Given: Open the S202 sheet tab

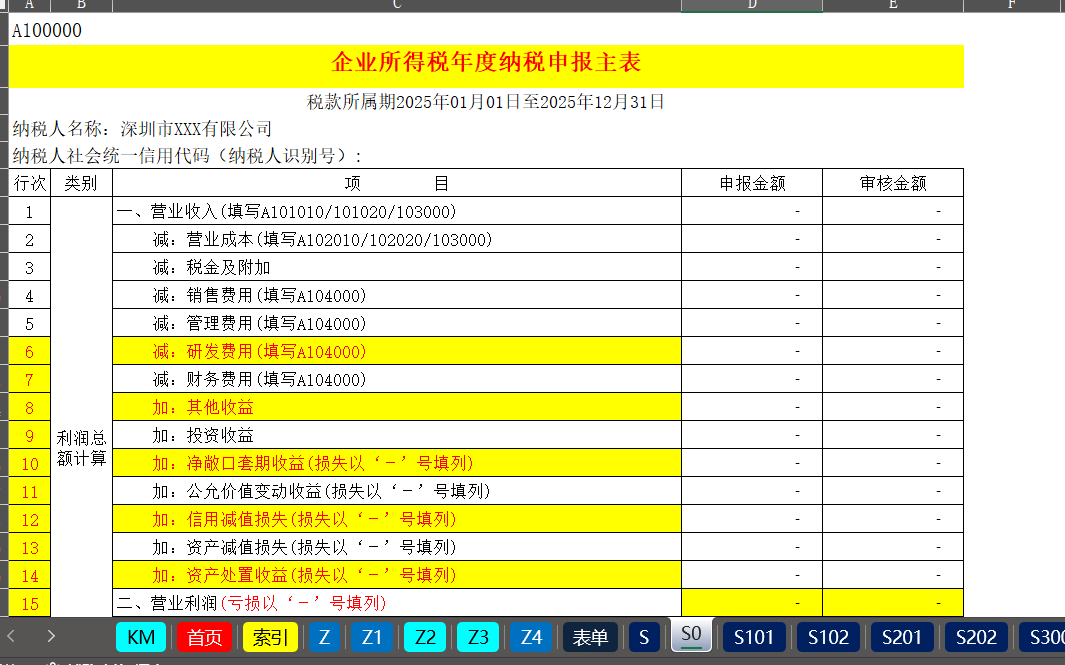Looking at the screenshot, I should click(x=976, y=637).
